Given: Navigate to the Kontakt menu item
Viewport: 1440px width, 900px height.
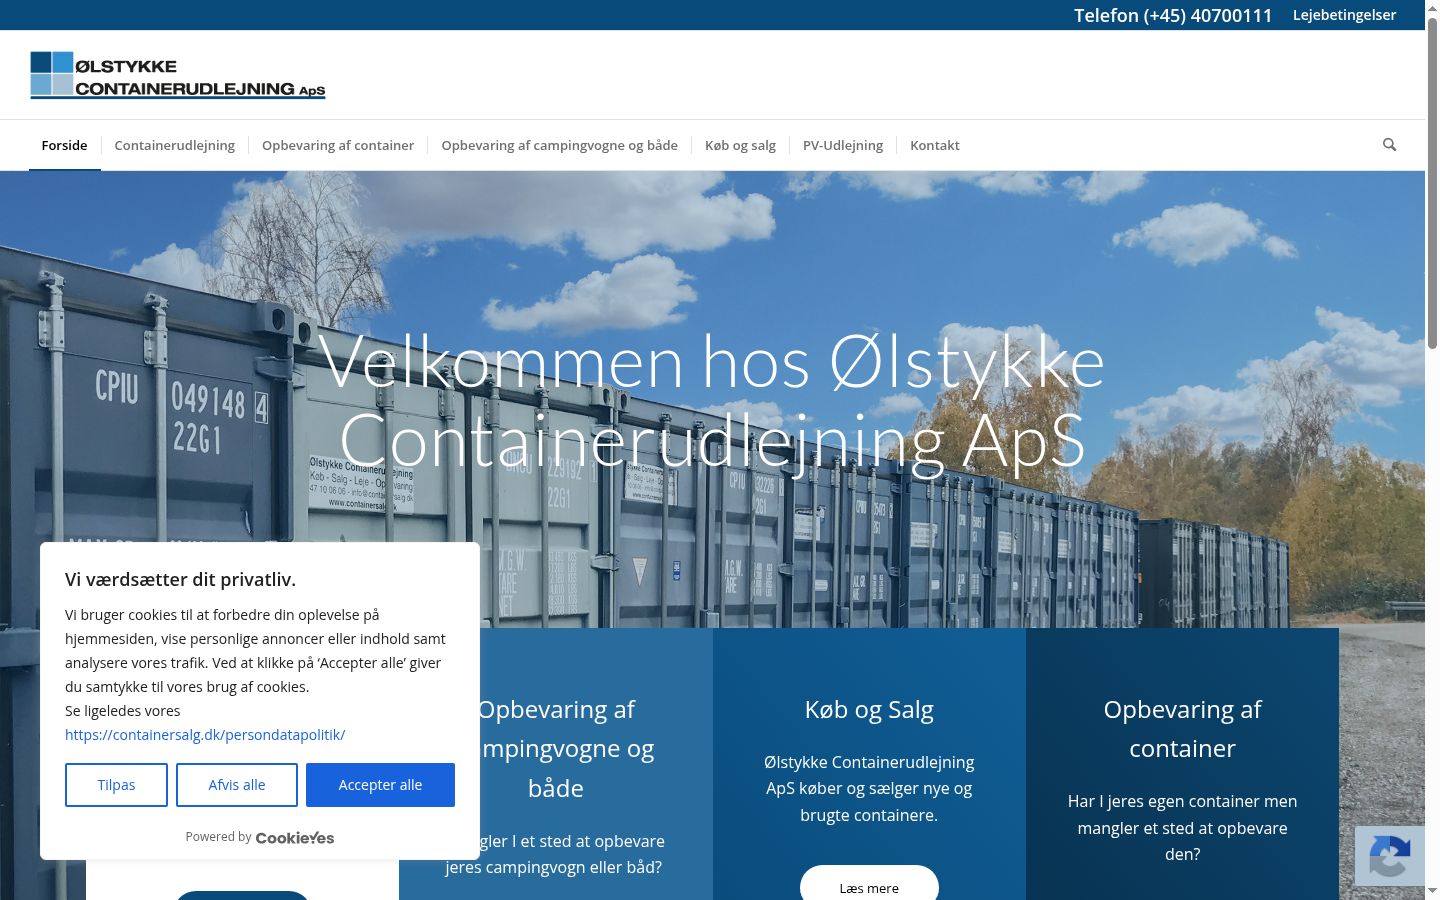Looking at the screenshot, I should [x=935, y=145].
